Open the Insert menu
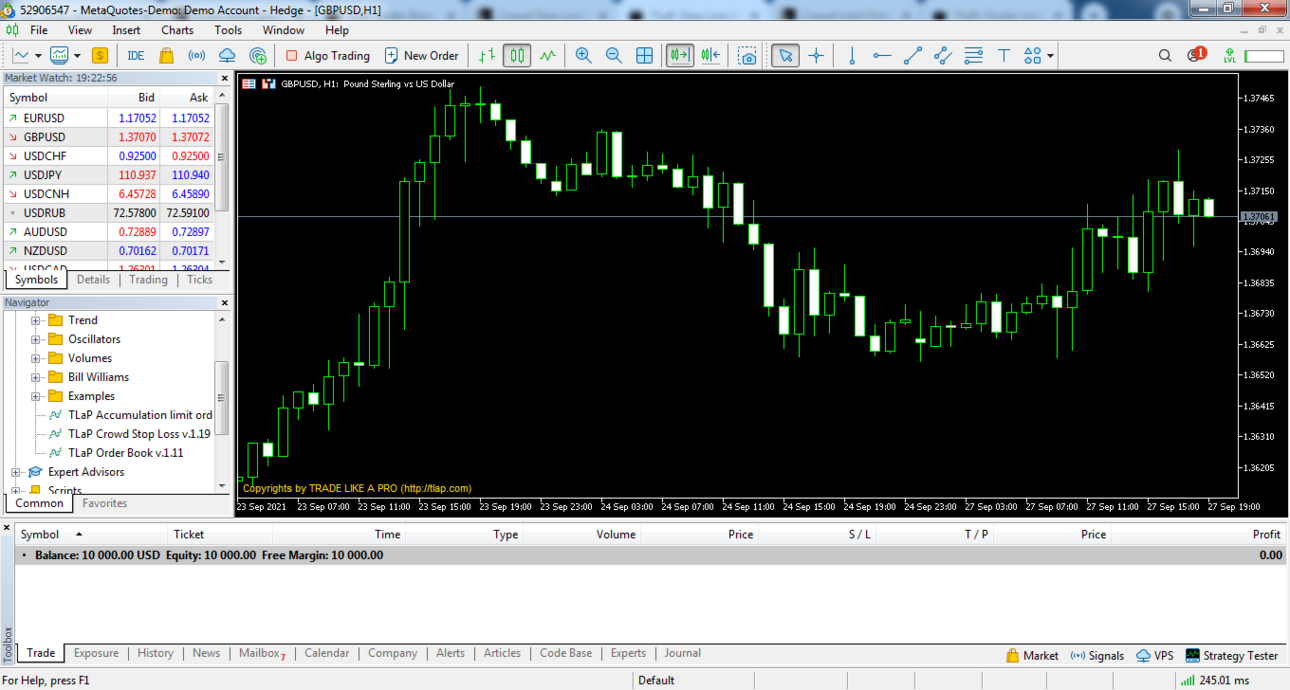Image resolution: width=1290 pixels, height=690 pixels. point(126,30)
